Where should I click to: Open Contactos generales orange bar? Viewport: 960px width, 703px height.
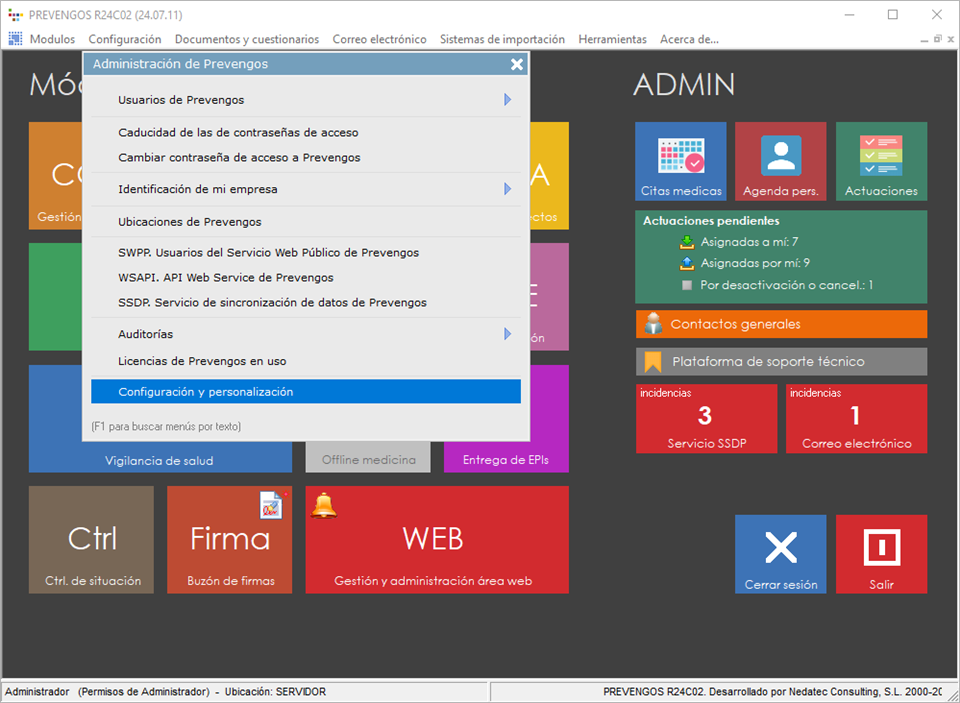pyautogui.click(x=780, y=324)
